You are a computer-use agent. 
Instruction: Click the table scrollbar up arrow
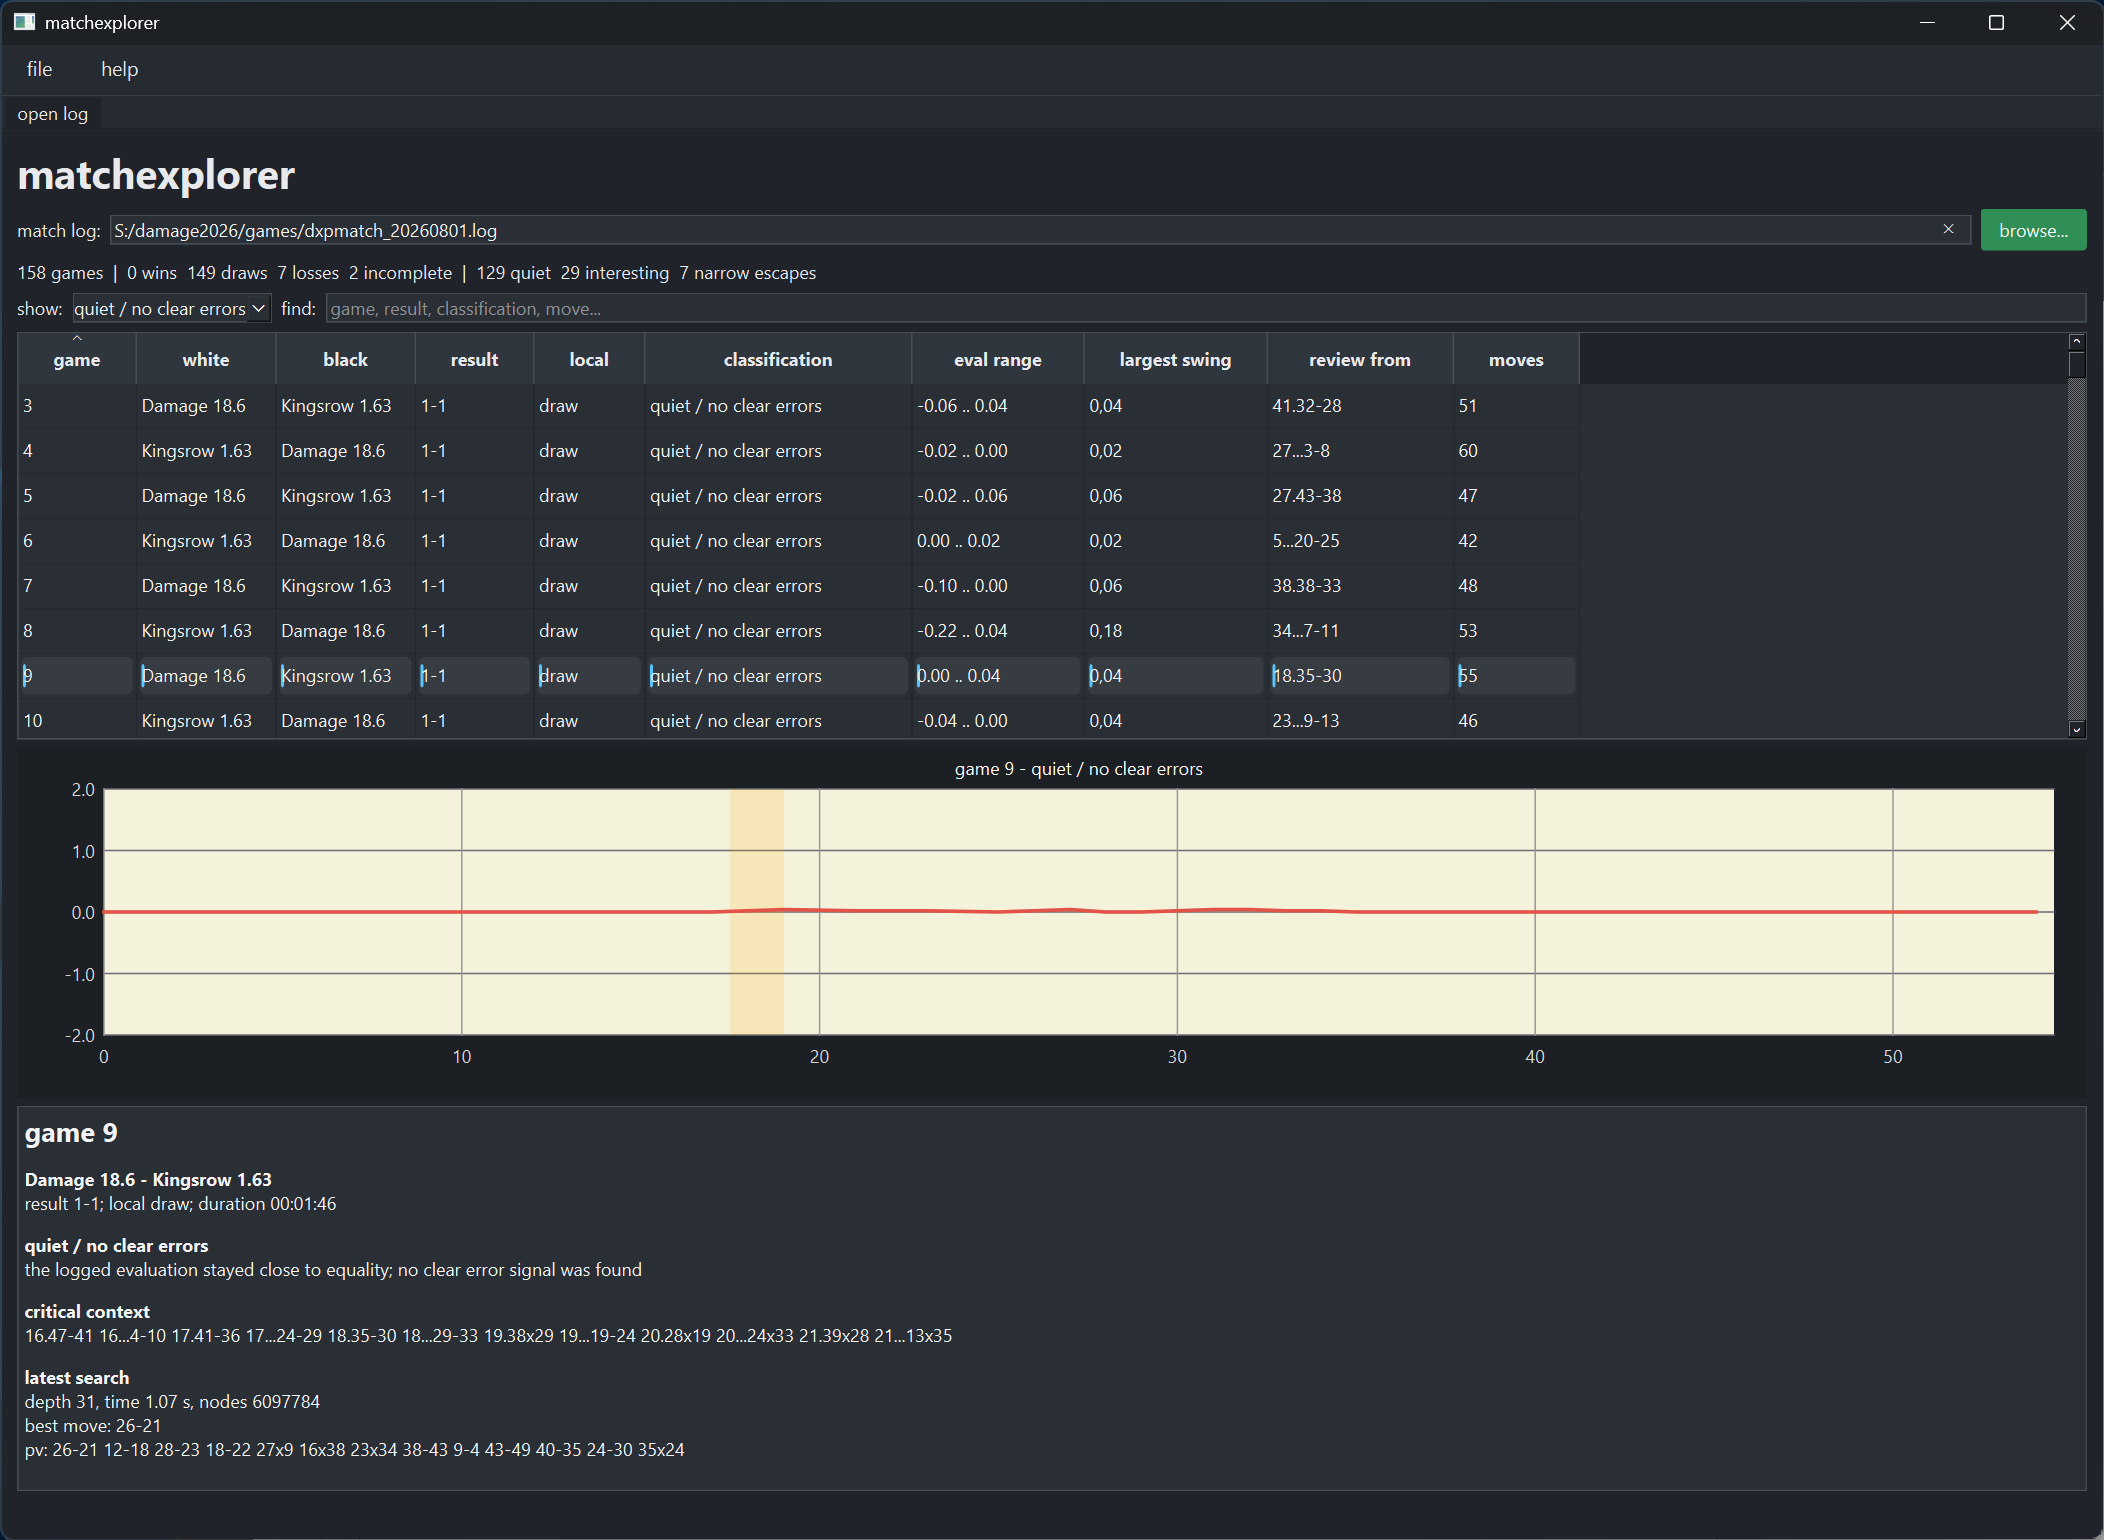coord(2076,342)
